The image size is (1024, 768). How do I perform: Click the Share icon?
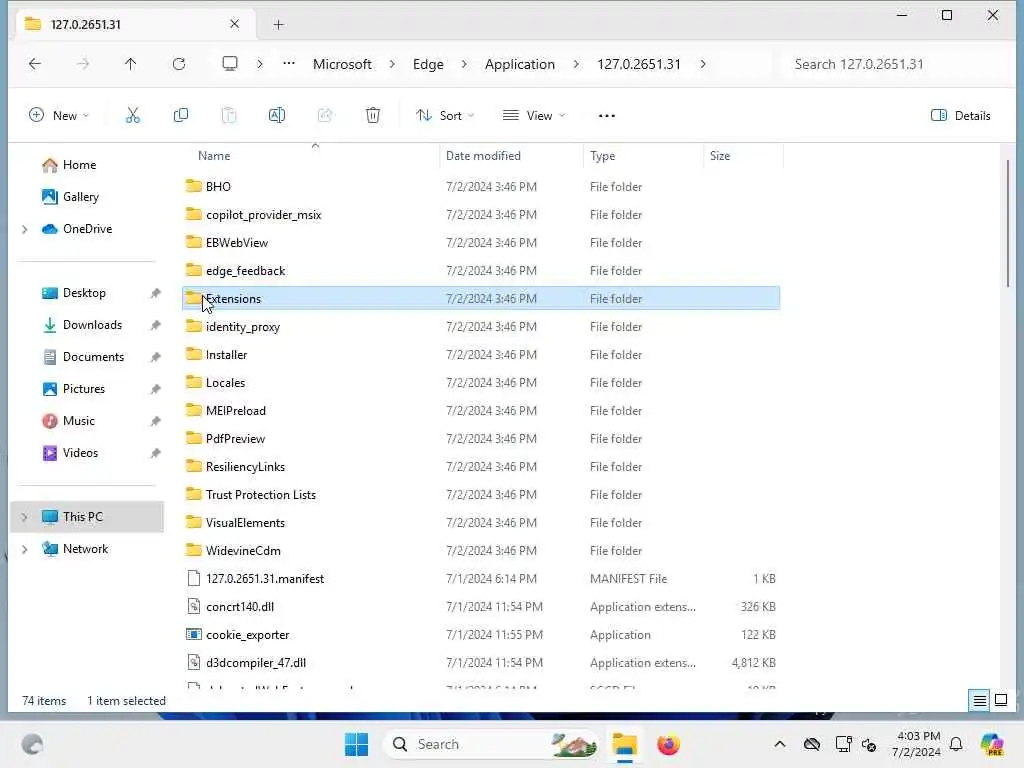(x=325, y=116)
